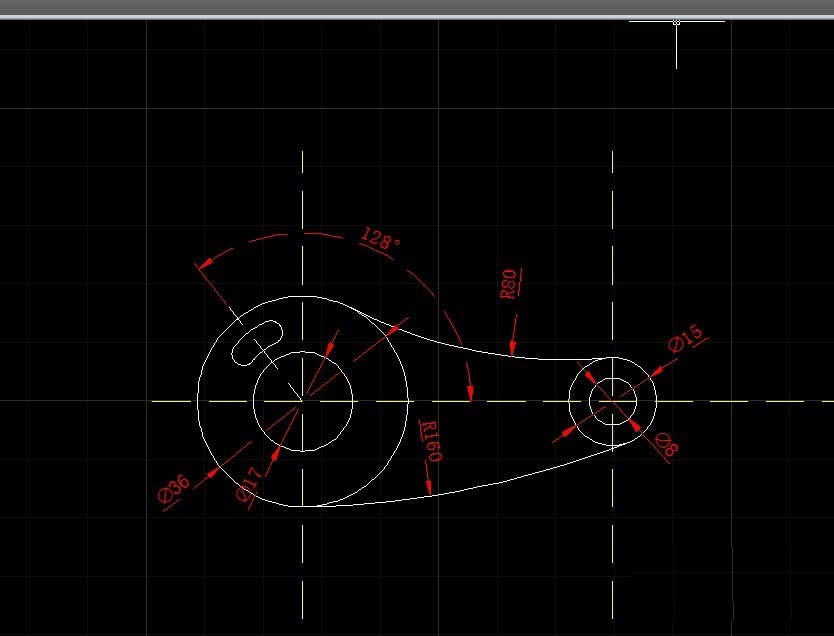The width and height of the screenshot is (834, 636).
Task: Click the R80 radius dimension label
Action: click(510, 284)
